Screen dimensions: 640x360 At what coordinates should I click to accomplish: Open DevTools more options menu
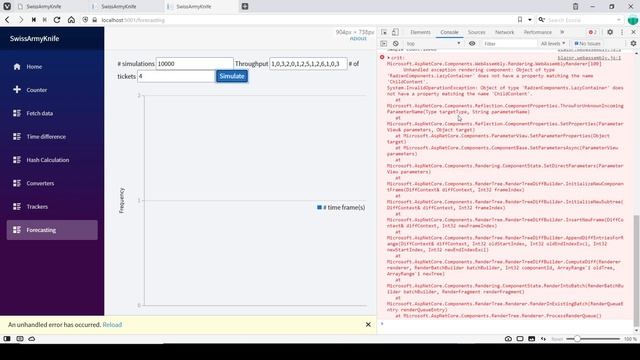point(622,32)
